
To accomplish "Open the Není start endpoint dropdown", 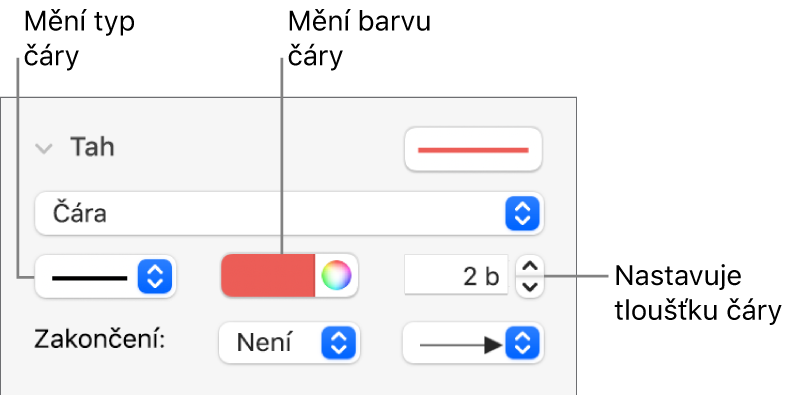I will (x=289, y=343).
